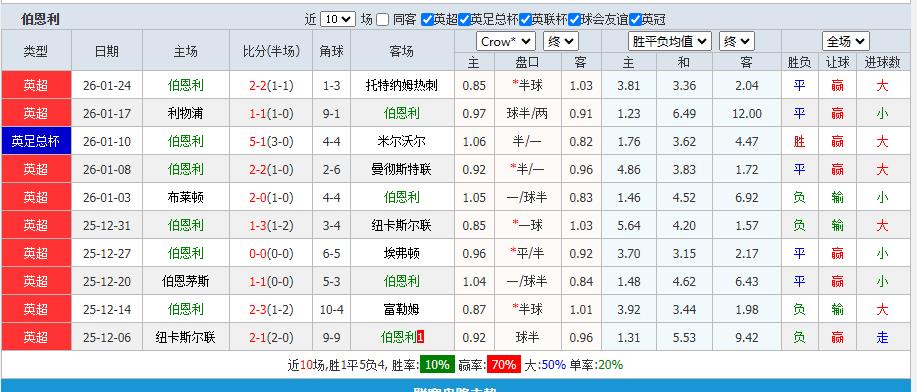917x392 pixels.
Task: Open the 胜平负均值 odds type dropdown
Action: pyautogui.click(x=670, y=42)
